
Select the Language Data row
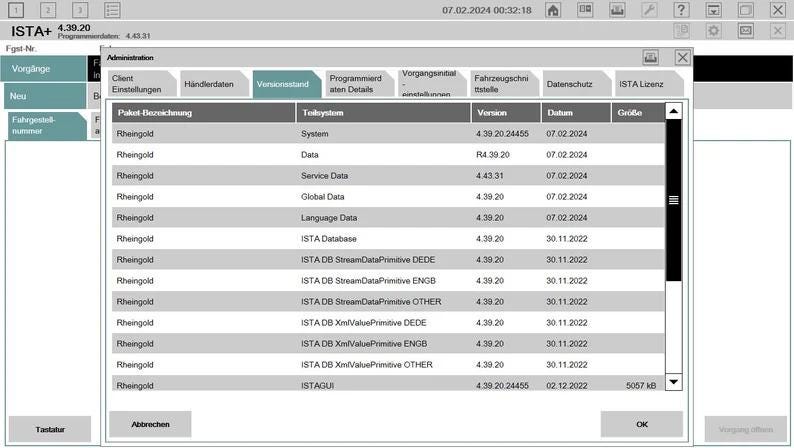[388, 218]
